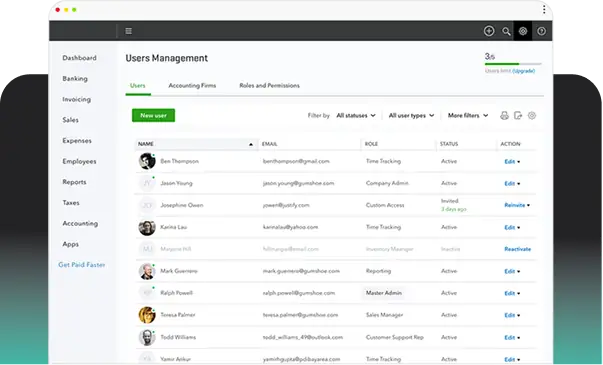Switch to the Roles and Permissions tab
Image resolution: width=603 pixels, height=365 pixels.
point(269,85)
